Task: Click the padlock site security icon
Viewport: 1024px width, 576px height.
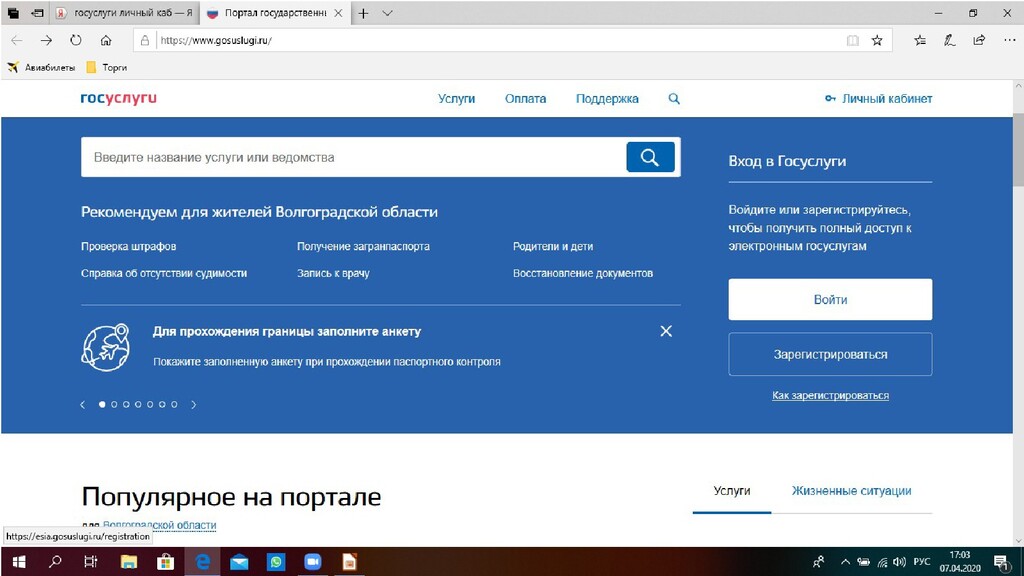Action: (x=145, y=40)
